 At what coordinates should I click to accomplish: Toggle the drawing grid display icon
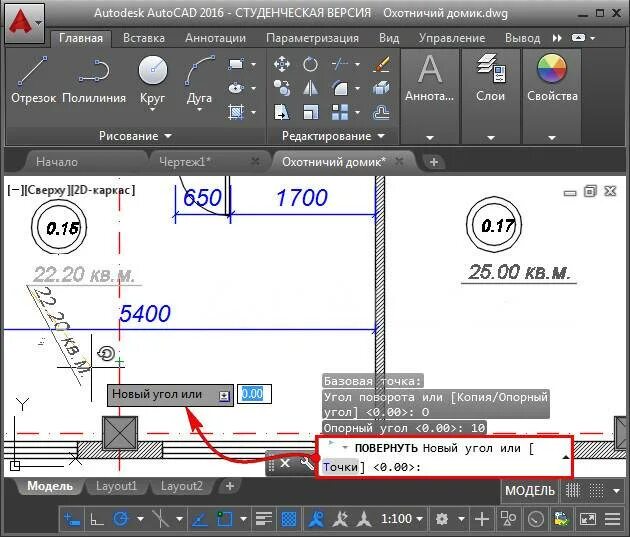[x=573, y=490]
